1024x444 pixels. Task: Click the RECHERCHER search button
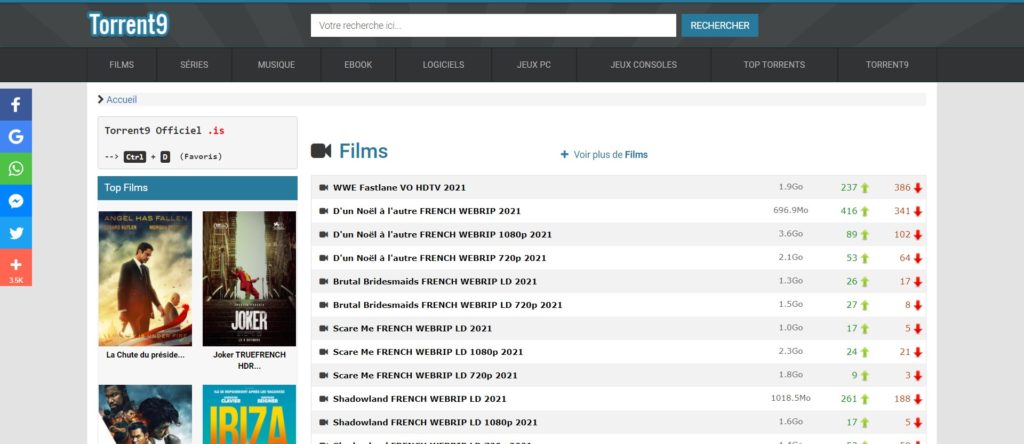point(720,25)
